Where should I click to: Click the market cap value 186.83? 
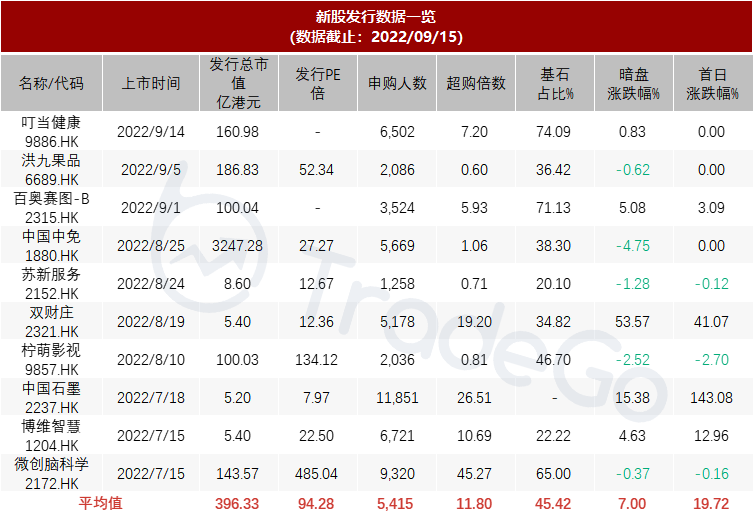237,170
